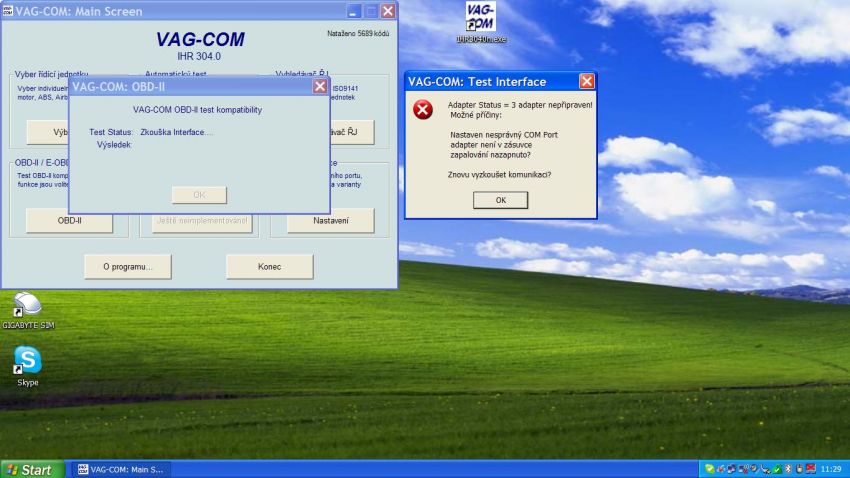Screen dimensions: 850x478
Task: Select the IHR3040n.exe VAG-COM desktop icon
Action: point(481,23)
